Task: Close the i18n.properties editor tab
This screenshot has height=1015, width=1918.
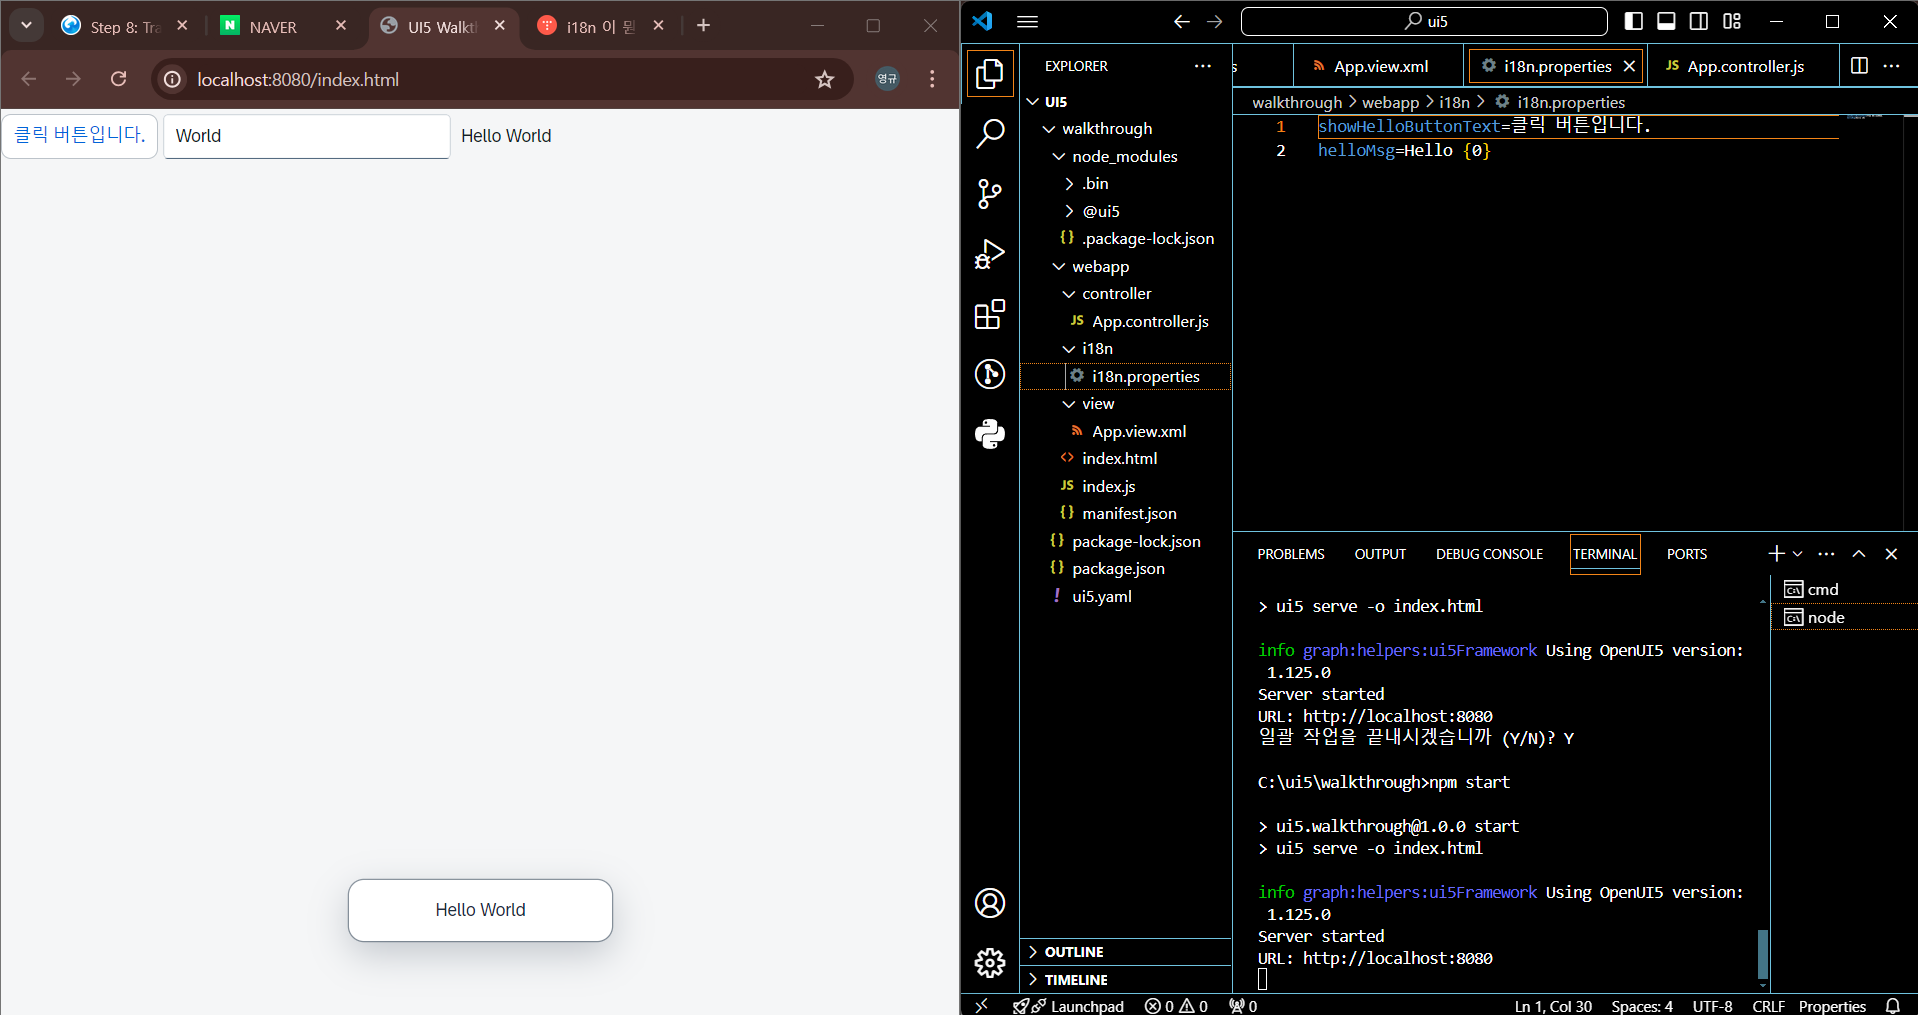Action: [x=1629, y=66]
